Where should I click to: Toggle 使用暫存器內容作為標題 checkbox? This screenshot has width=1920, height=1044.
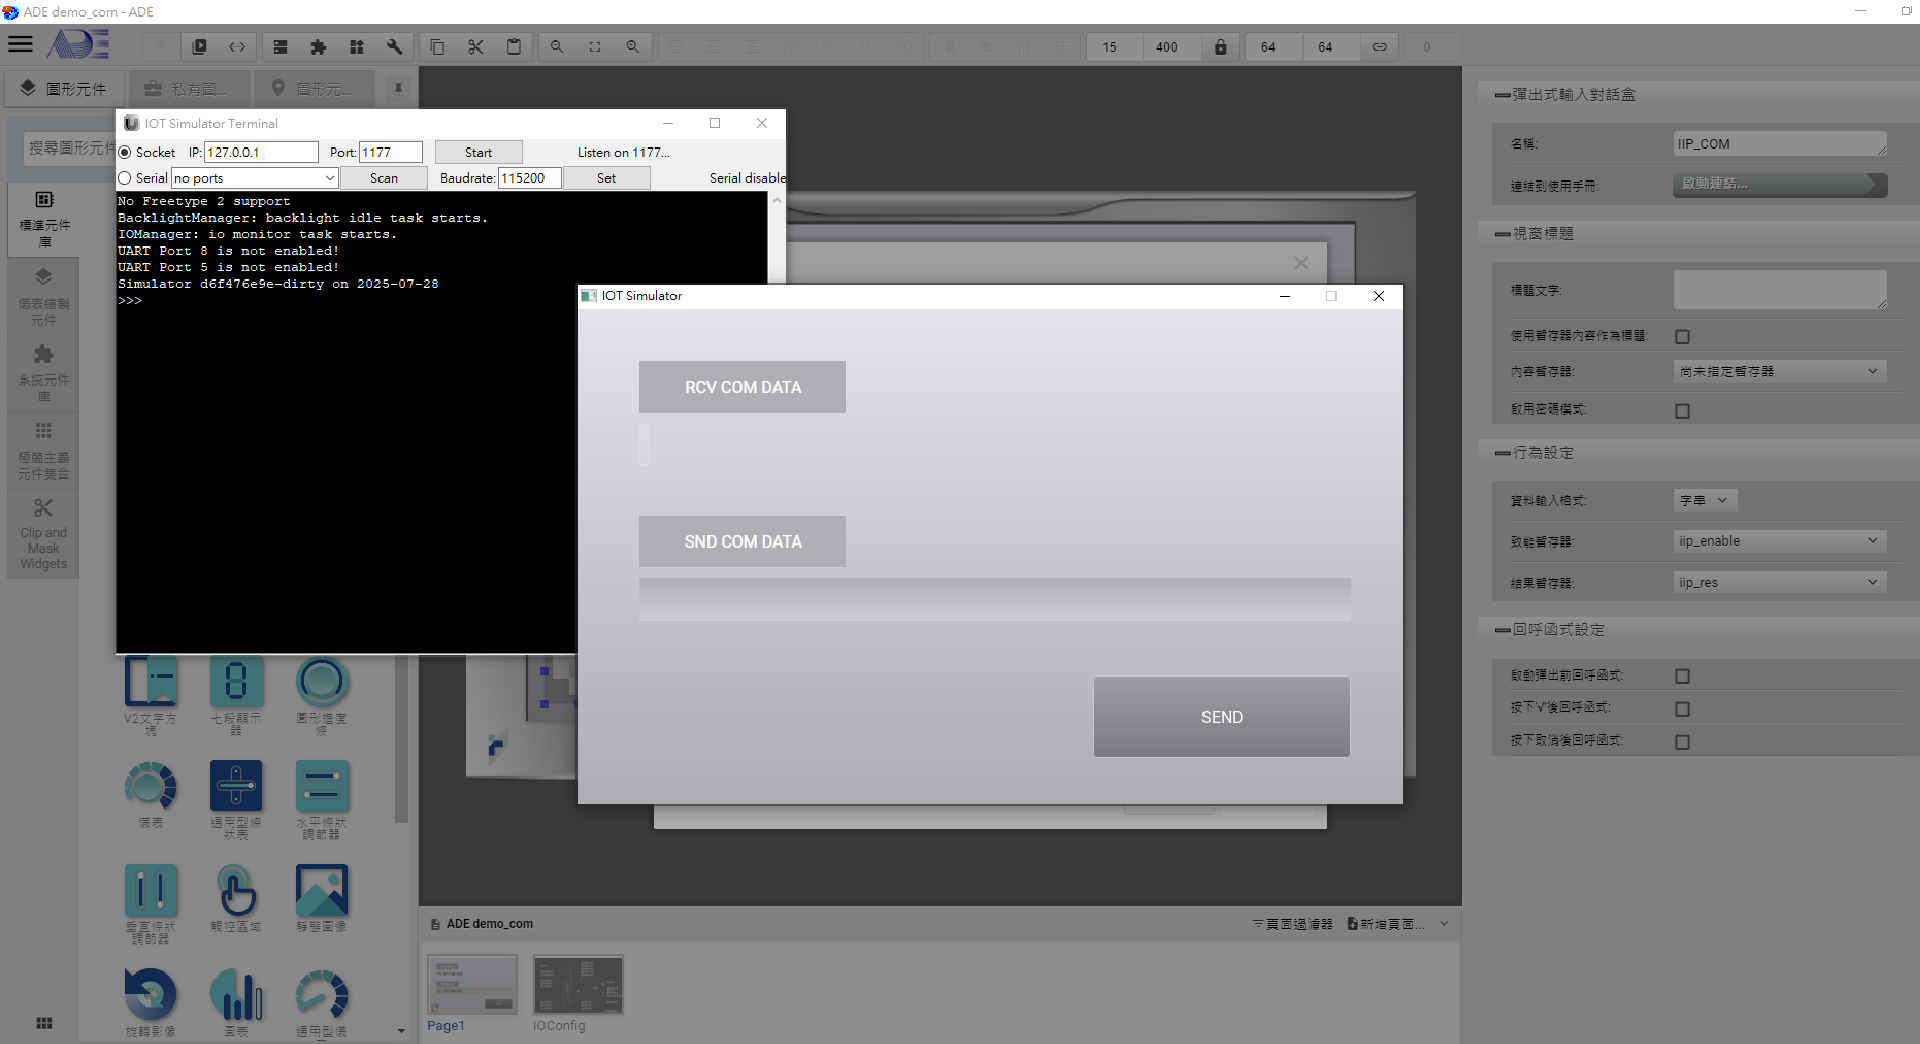point(1682,337)
